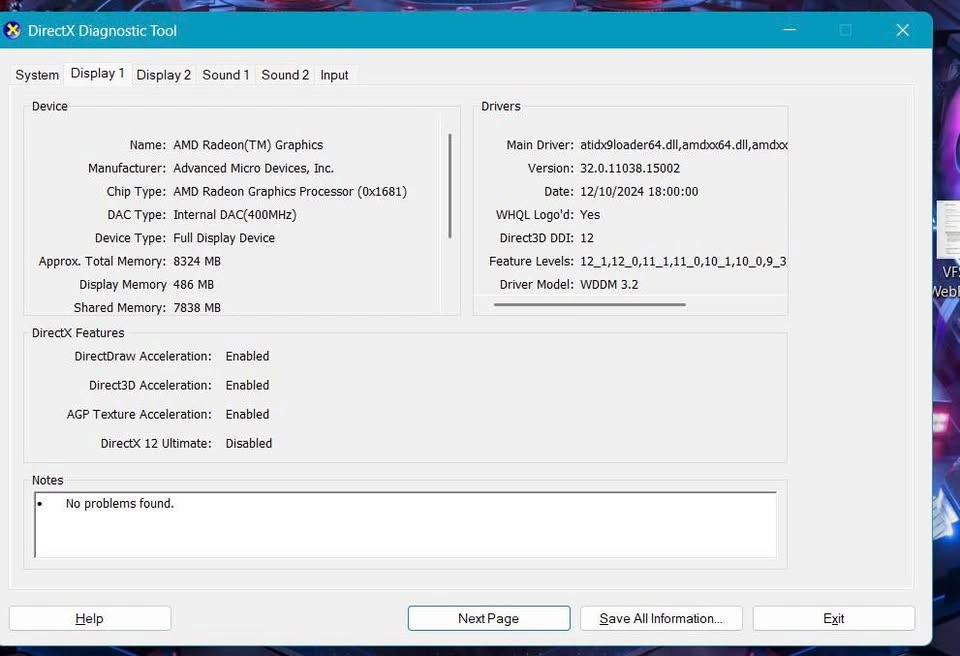The width and height of the screenshot is (960, 656).
Task: Click 'Advanced Micro Devices, Inc.' manufacturer value
Action: click(253, 168)
